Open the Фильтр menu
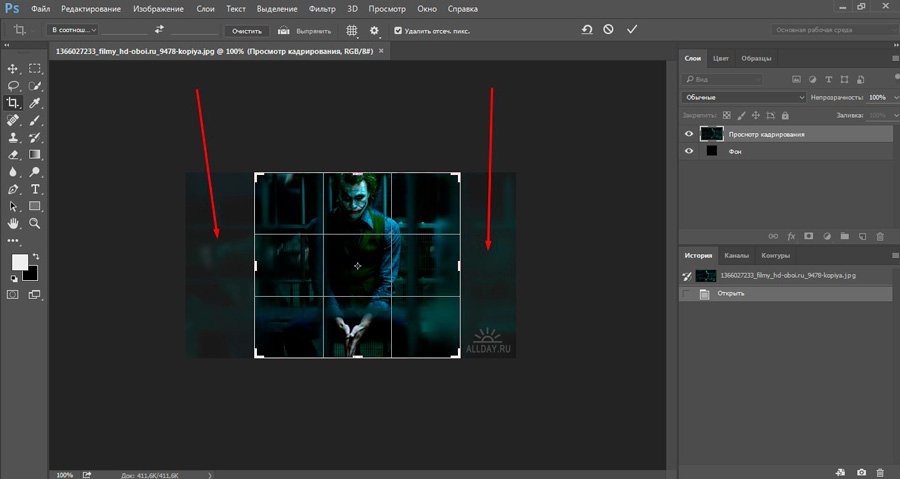900x479 pixels. [322, 9]
